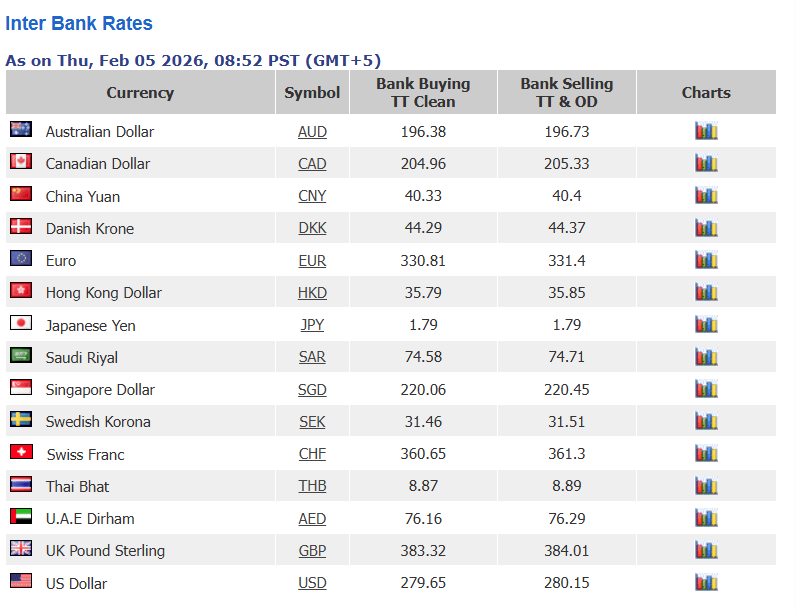796x613 pixels.
Task: View the US Dollar chart icon
Action: tap(706, 582)
